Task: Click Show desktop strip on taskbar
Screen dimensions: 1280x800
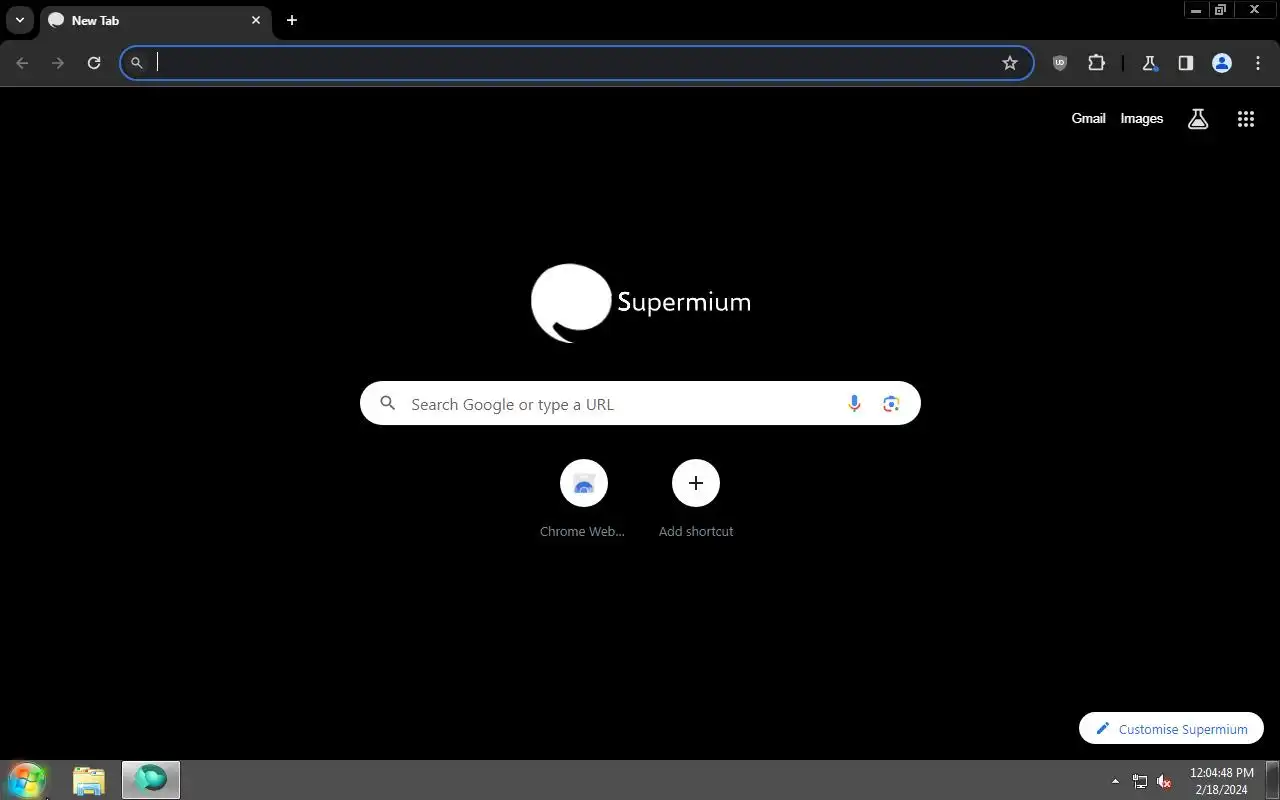Action: (x=1272, y=780)
